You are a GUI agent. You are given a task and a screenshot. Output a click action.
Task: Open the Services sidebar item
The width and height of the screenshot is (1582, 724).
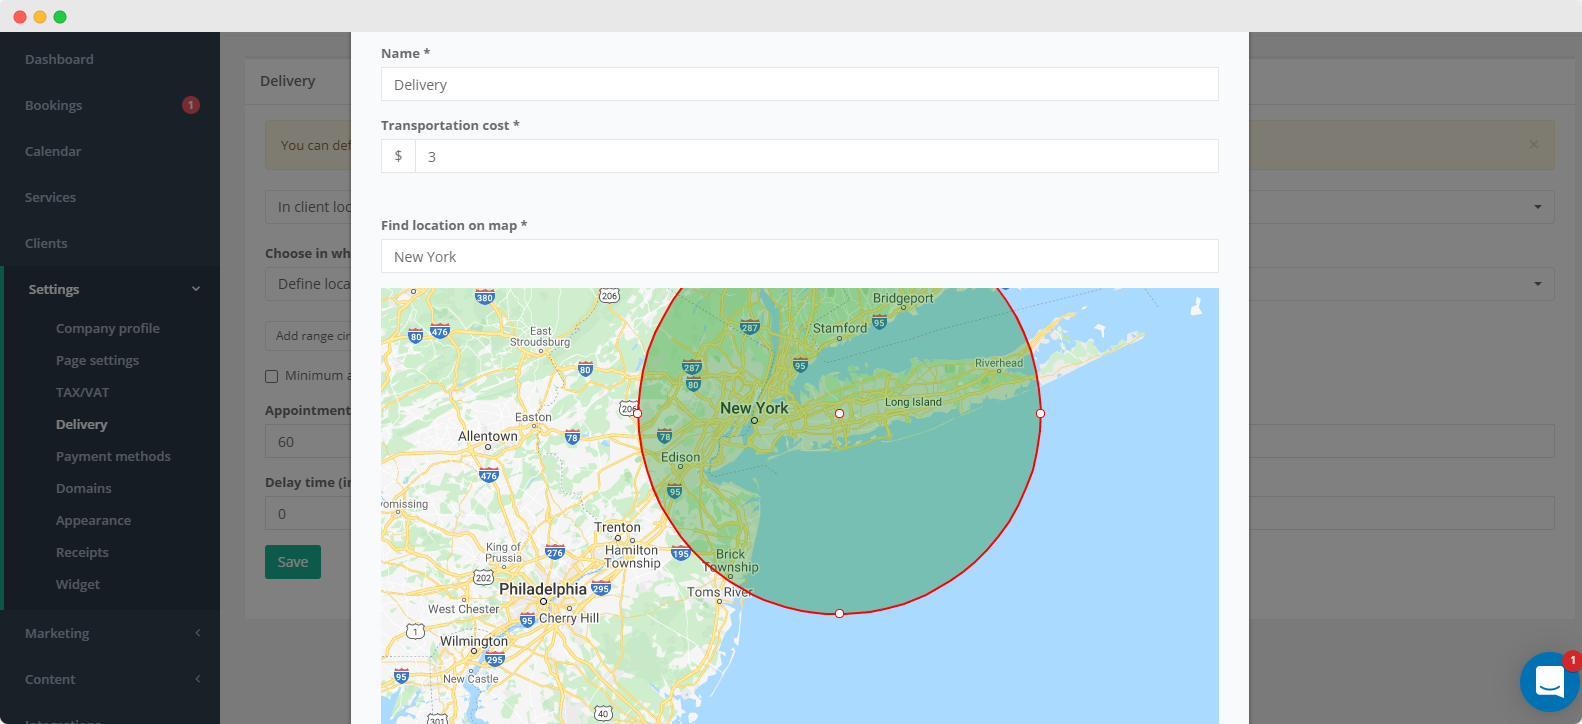[x=50, y=197]
